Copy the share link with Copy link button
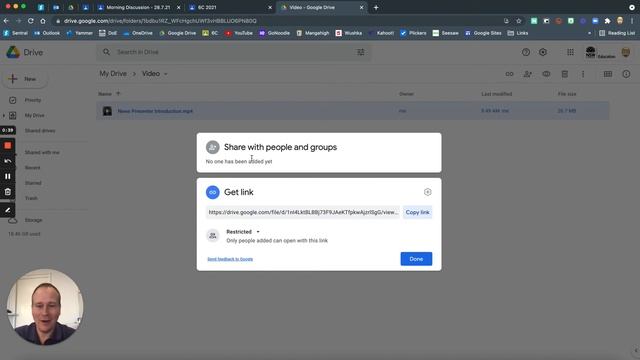Screen dimensions: 640x360 pyautogui.click(x=417, y=212)
